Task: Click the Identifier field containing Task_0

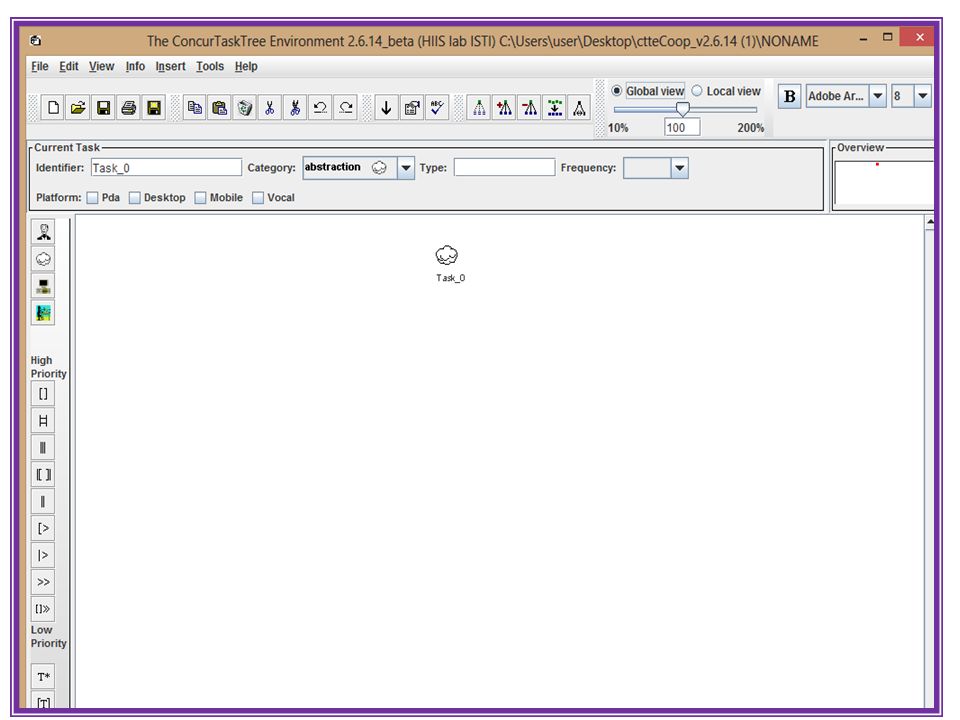Action: pos(166,168)
